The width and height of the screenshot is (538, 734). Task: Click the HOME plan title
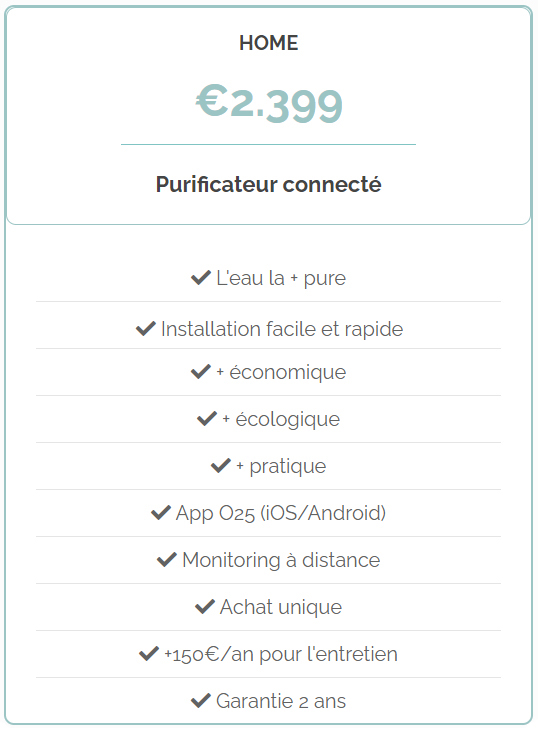[269, 43]
